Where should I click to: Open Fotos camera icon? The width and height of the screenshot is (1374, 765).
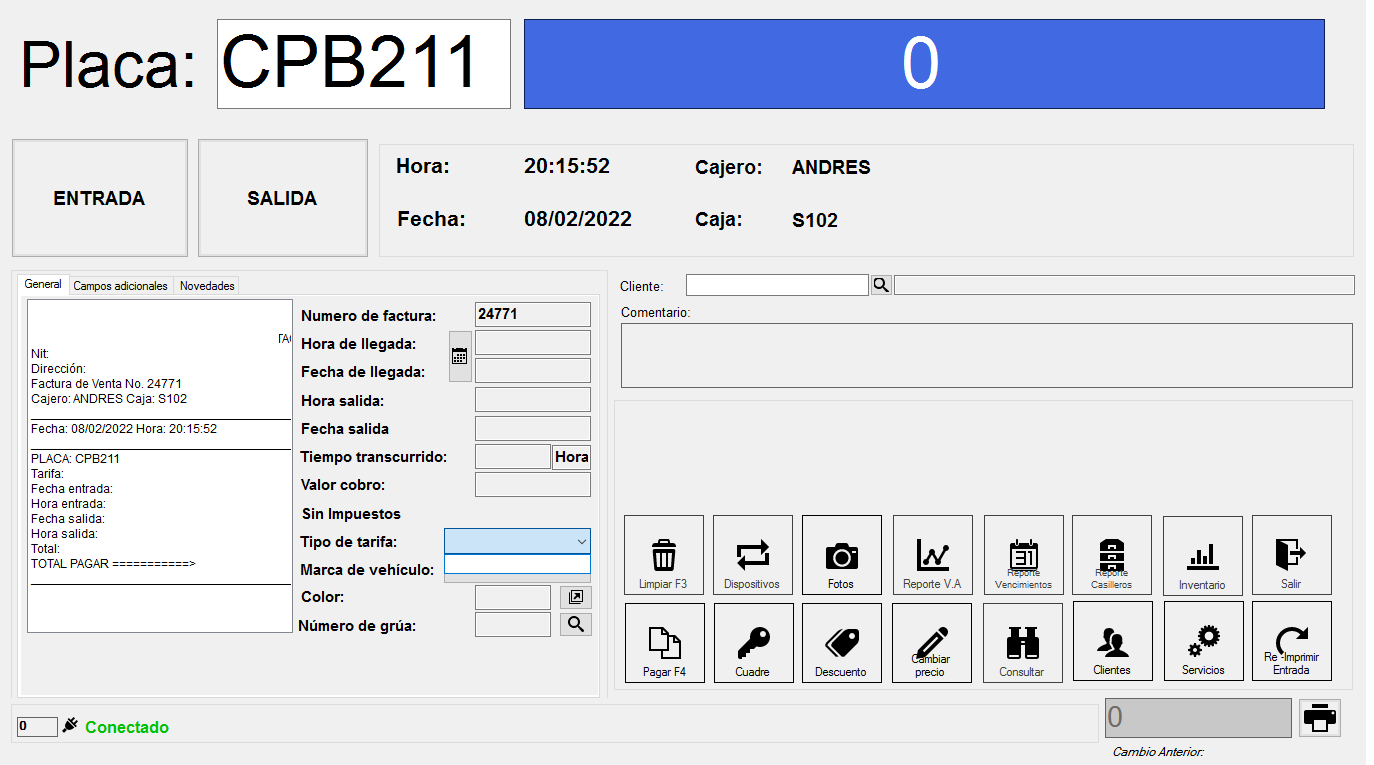click(x=841, y=555)
